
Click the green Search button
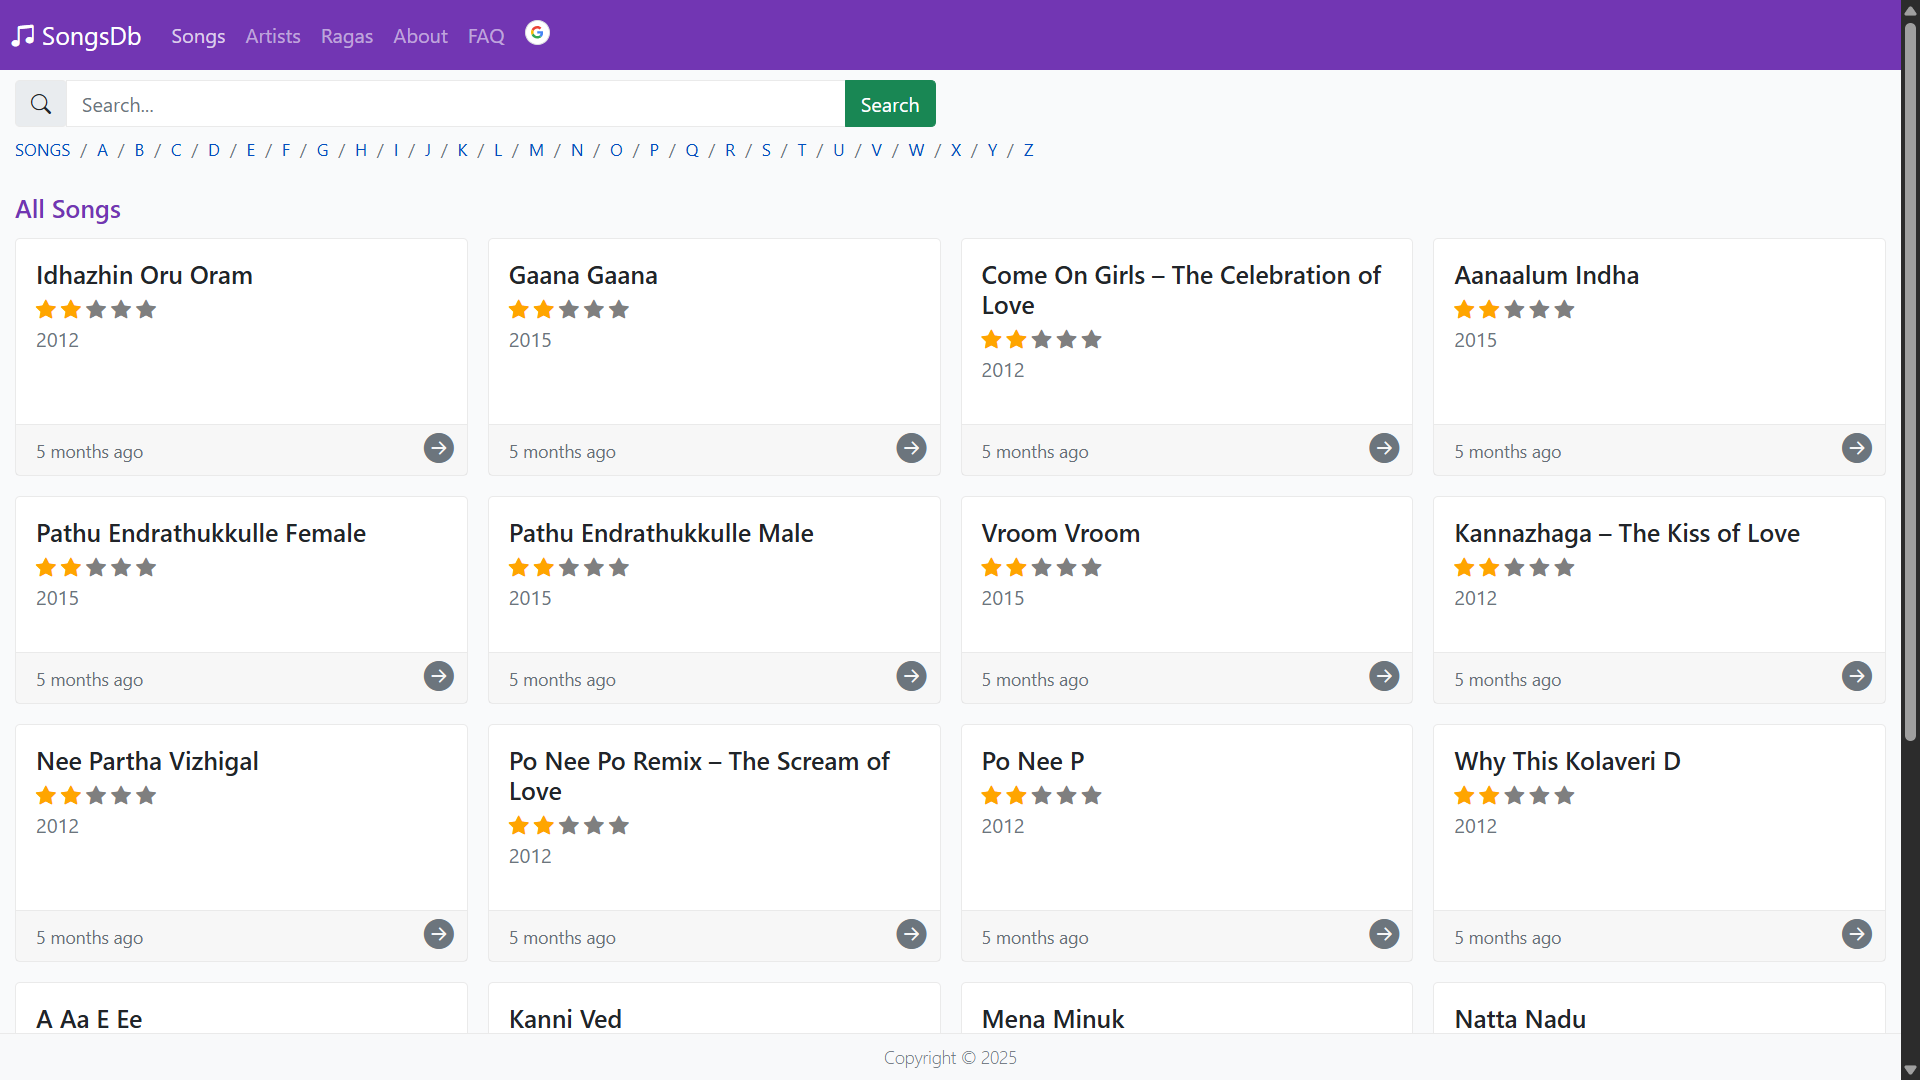(x=890, y=104)
